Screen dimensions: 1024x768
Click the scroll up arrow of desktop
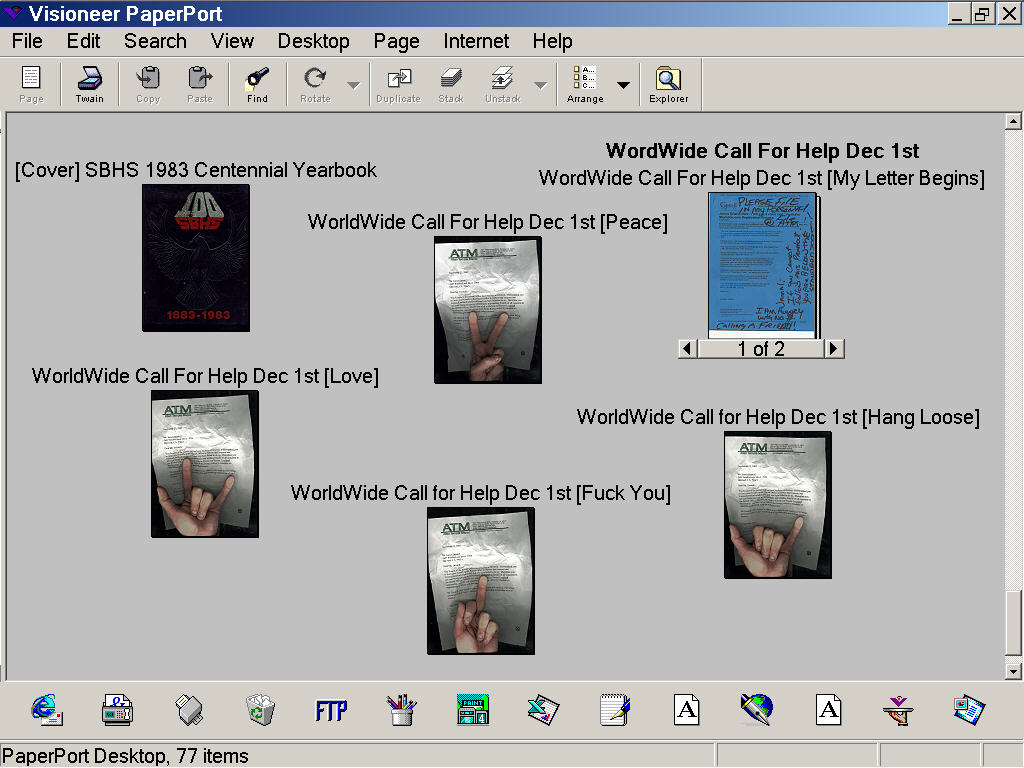(x=1013, y=121)
